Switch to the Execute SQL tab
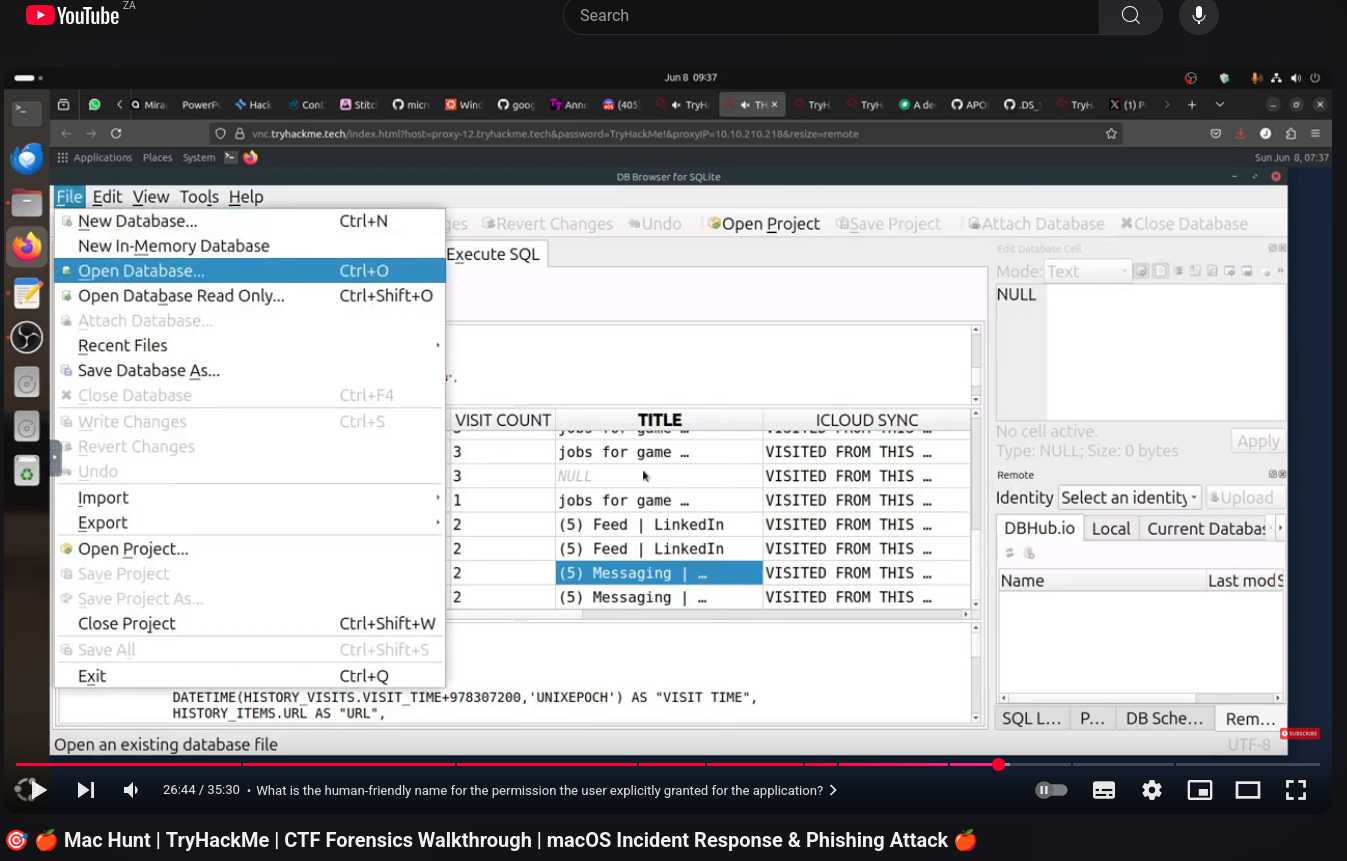 (x=493, y=254)
